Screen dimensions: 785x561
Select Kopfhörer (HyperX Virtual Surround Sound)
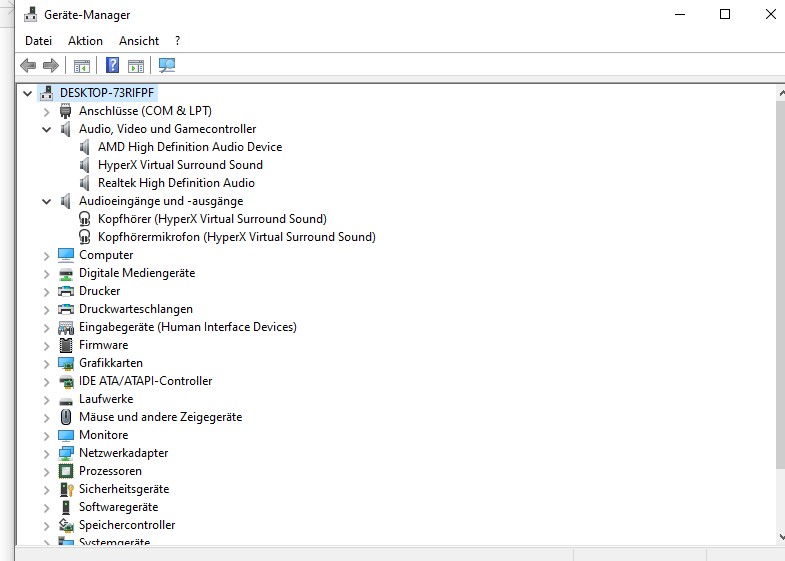tap(212, 219)
